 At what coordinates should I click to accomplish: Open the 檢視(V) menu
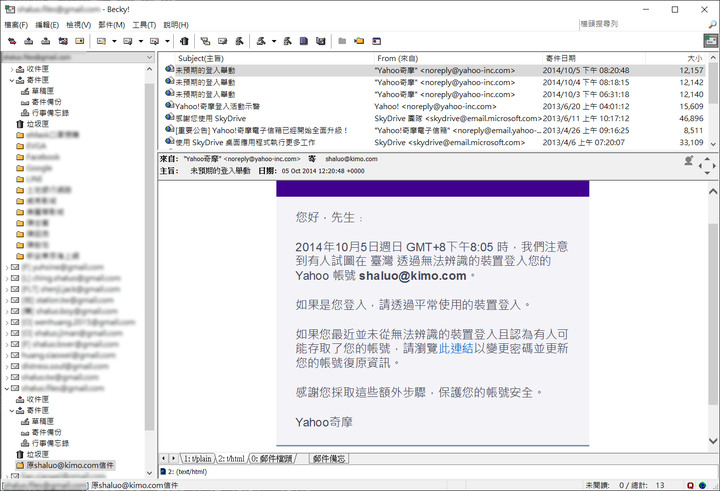pyautogui.click(x=79, y=25)
